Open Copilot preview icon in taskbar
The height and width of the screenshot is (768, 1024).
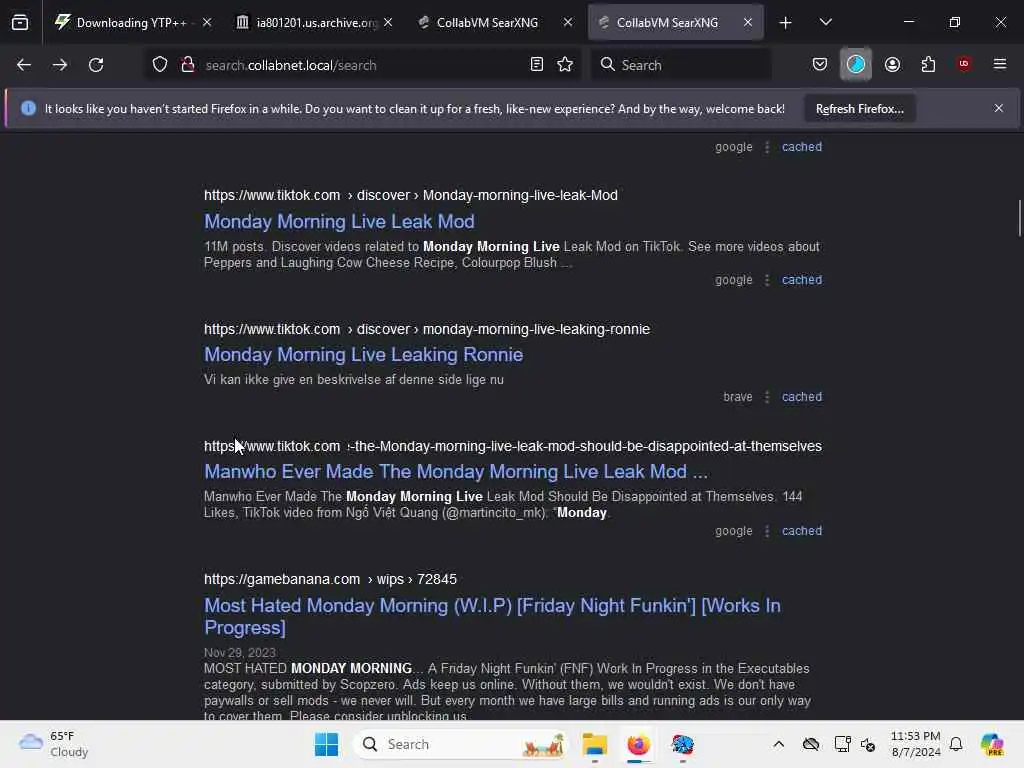(x=991, y=744)
